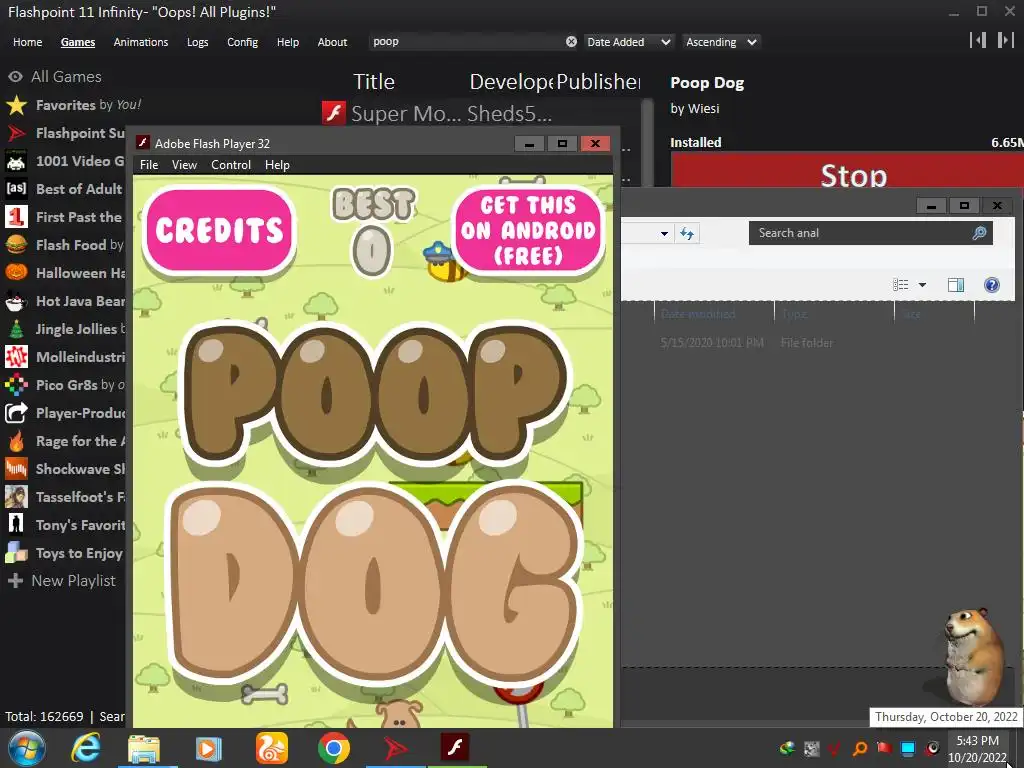Click the Tony's Favorites silhouette icon
This screenshot has height=768, width=1024.
pos(16,525)
